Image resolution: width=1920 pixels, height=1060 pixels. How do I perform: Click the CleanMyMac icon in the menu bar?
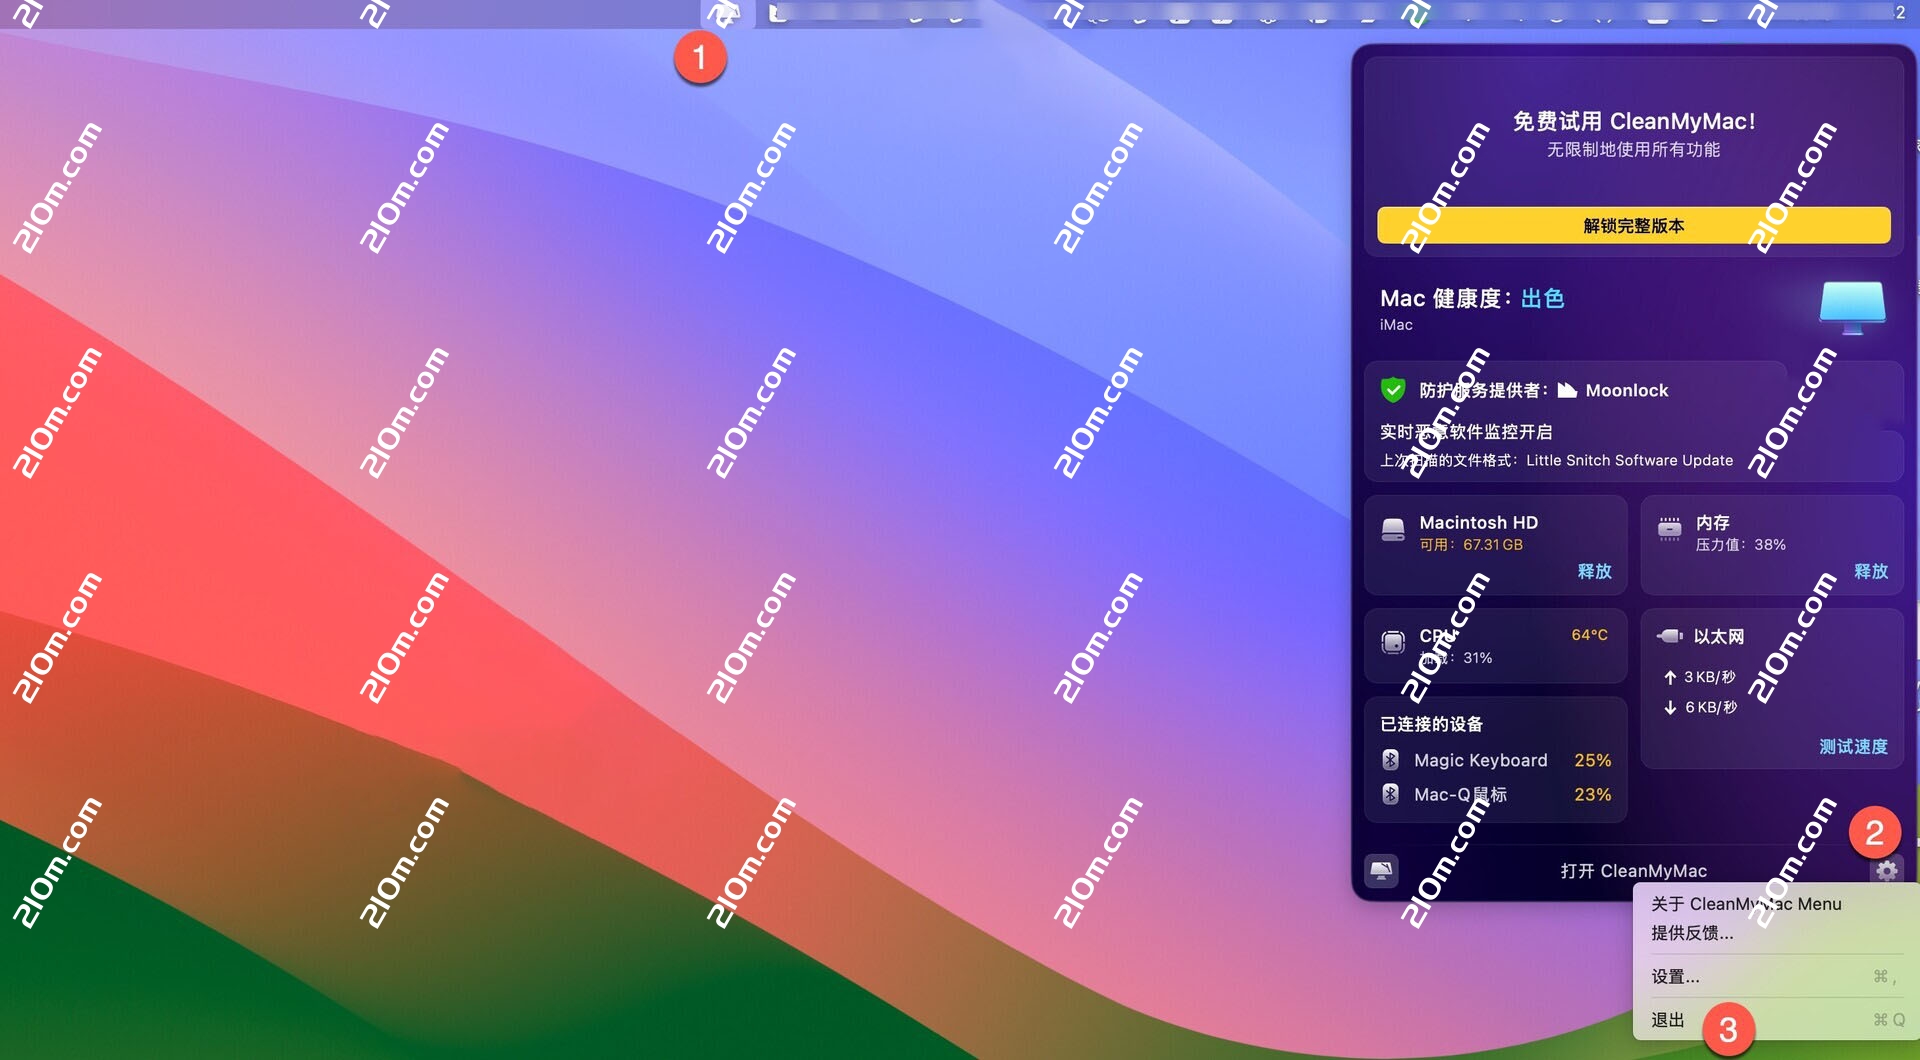click(x=727, y=14)
